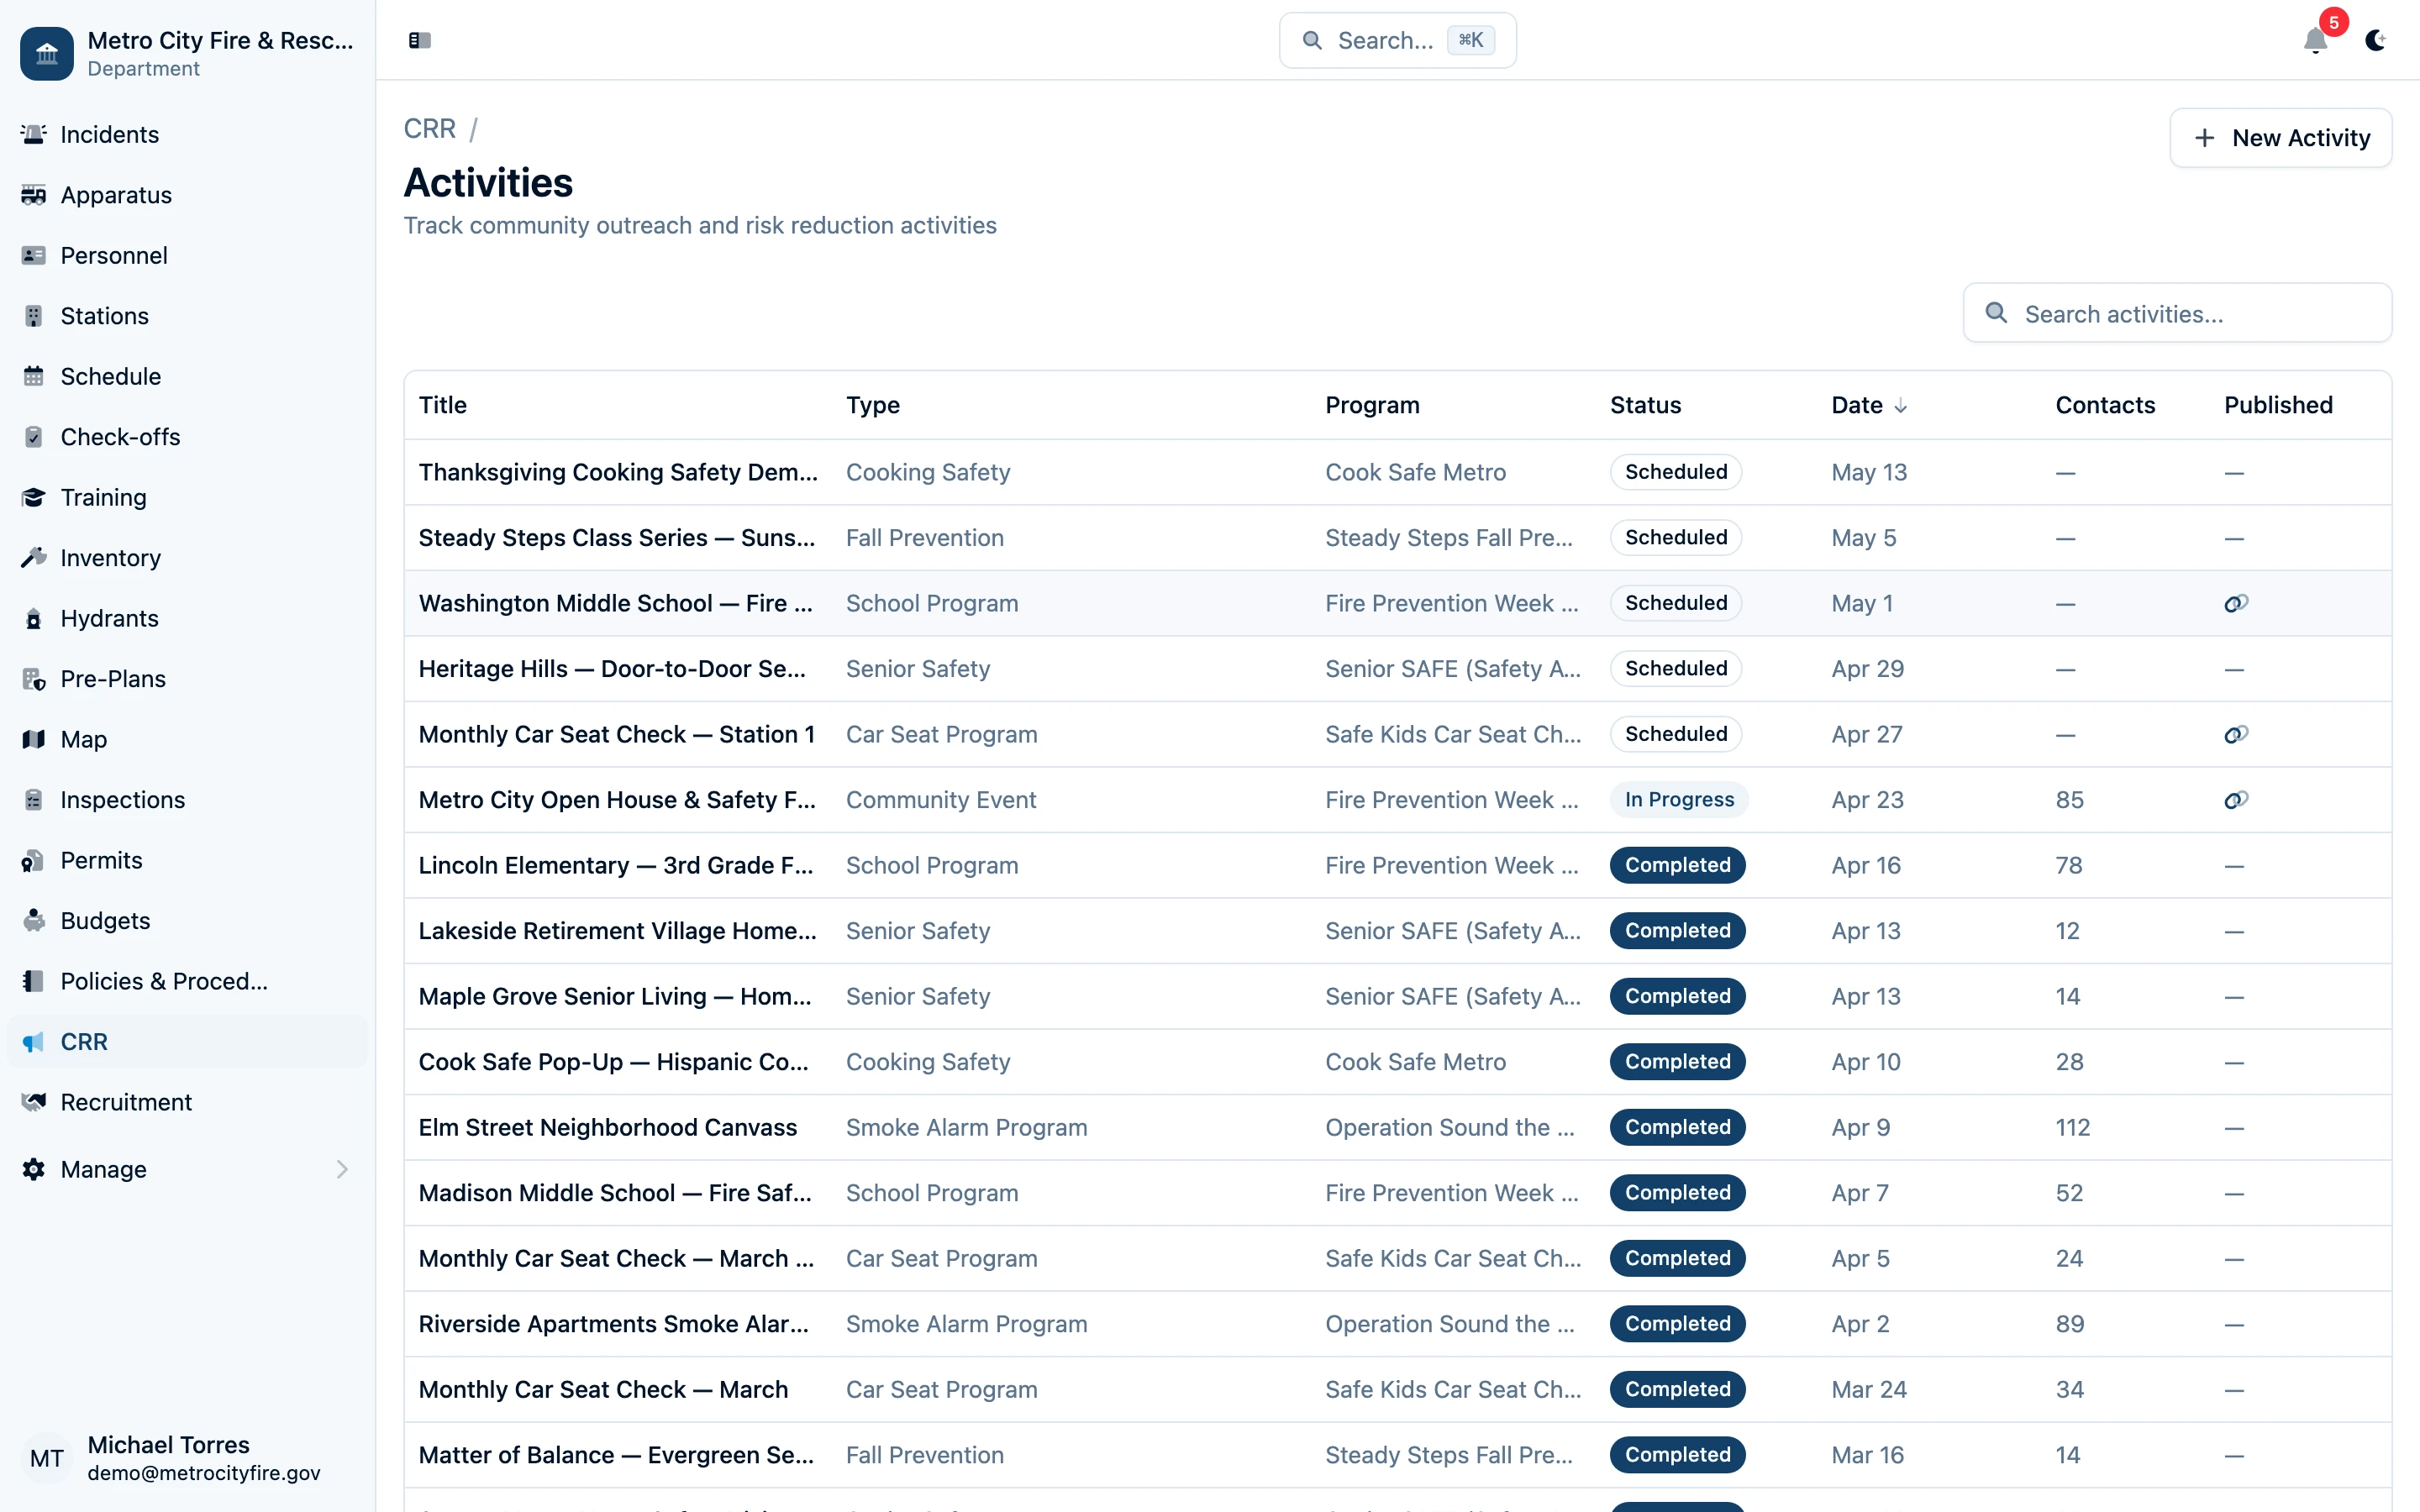Click the Training graduation cap icon
2420x1512 pixels.
(x=34, y=497)
